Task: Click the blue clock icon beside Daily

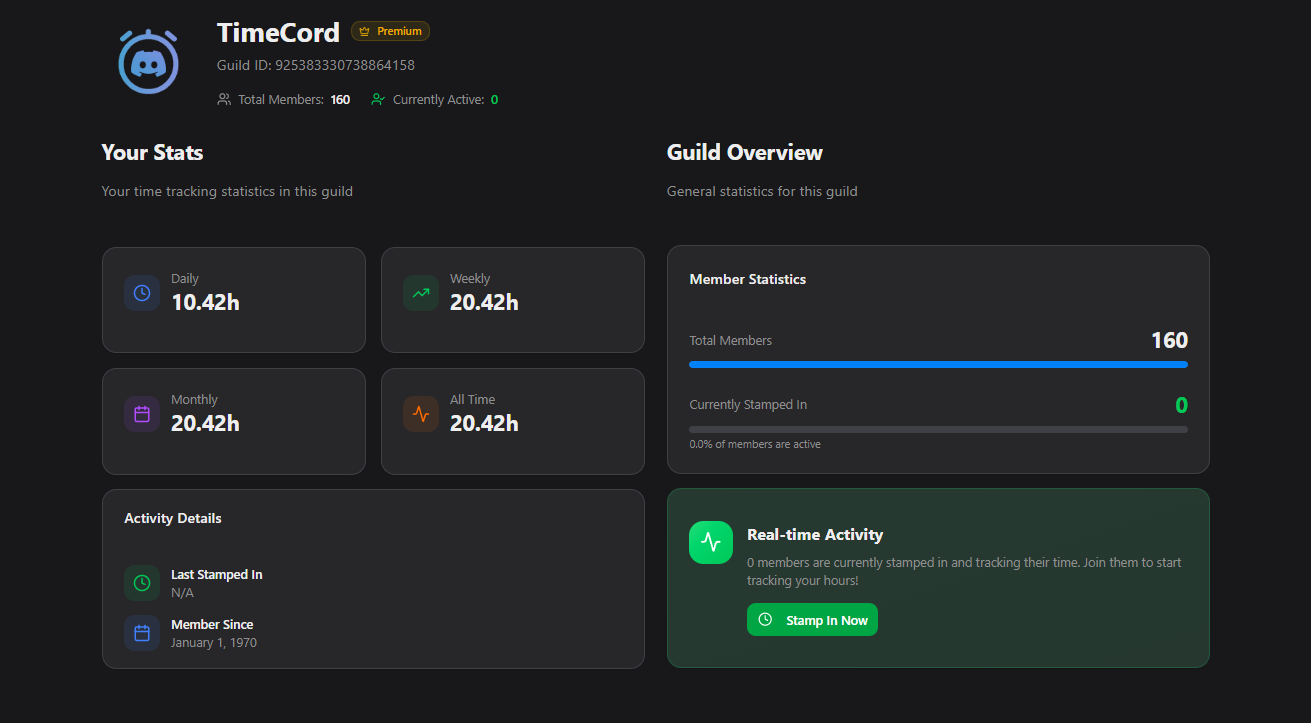Action: pyautogui.click(x=142, y=293)
